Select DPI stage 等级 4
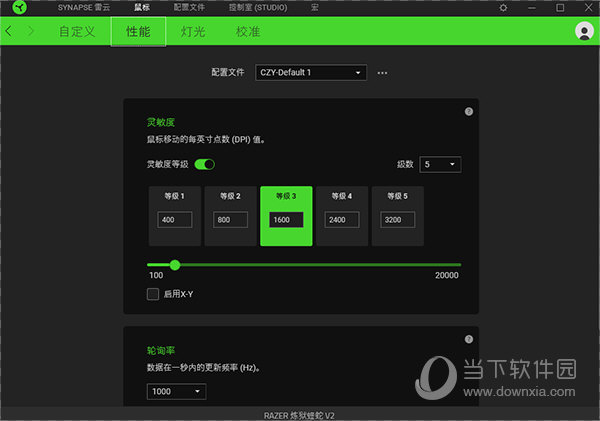Image resolution: width=600 pixels, height=421 pixels. [342, 216]
